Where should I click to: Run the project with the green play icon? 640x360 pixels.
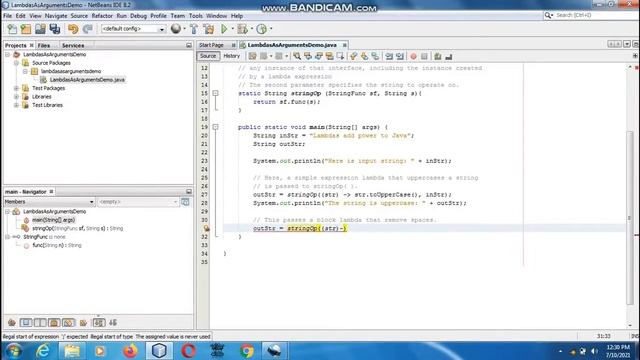pos(224,29)
